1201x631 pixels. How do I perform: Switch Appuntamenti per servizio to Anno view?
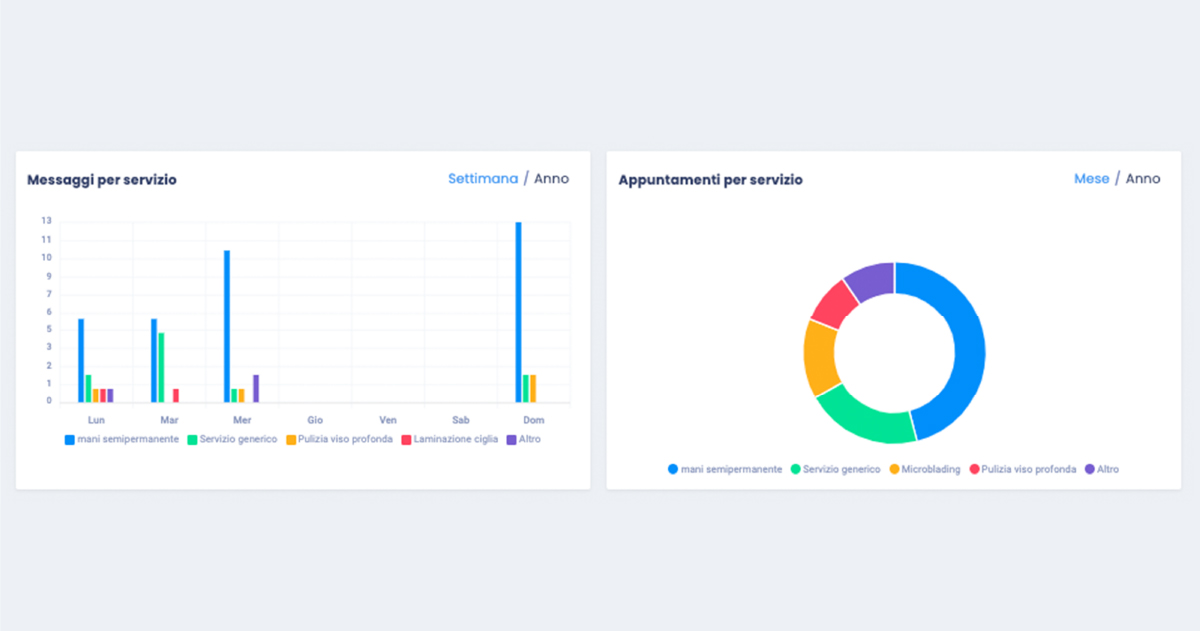[x=1143, y=179]
